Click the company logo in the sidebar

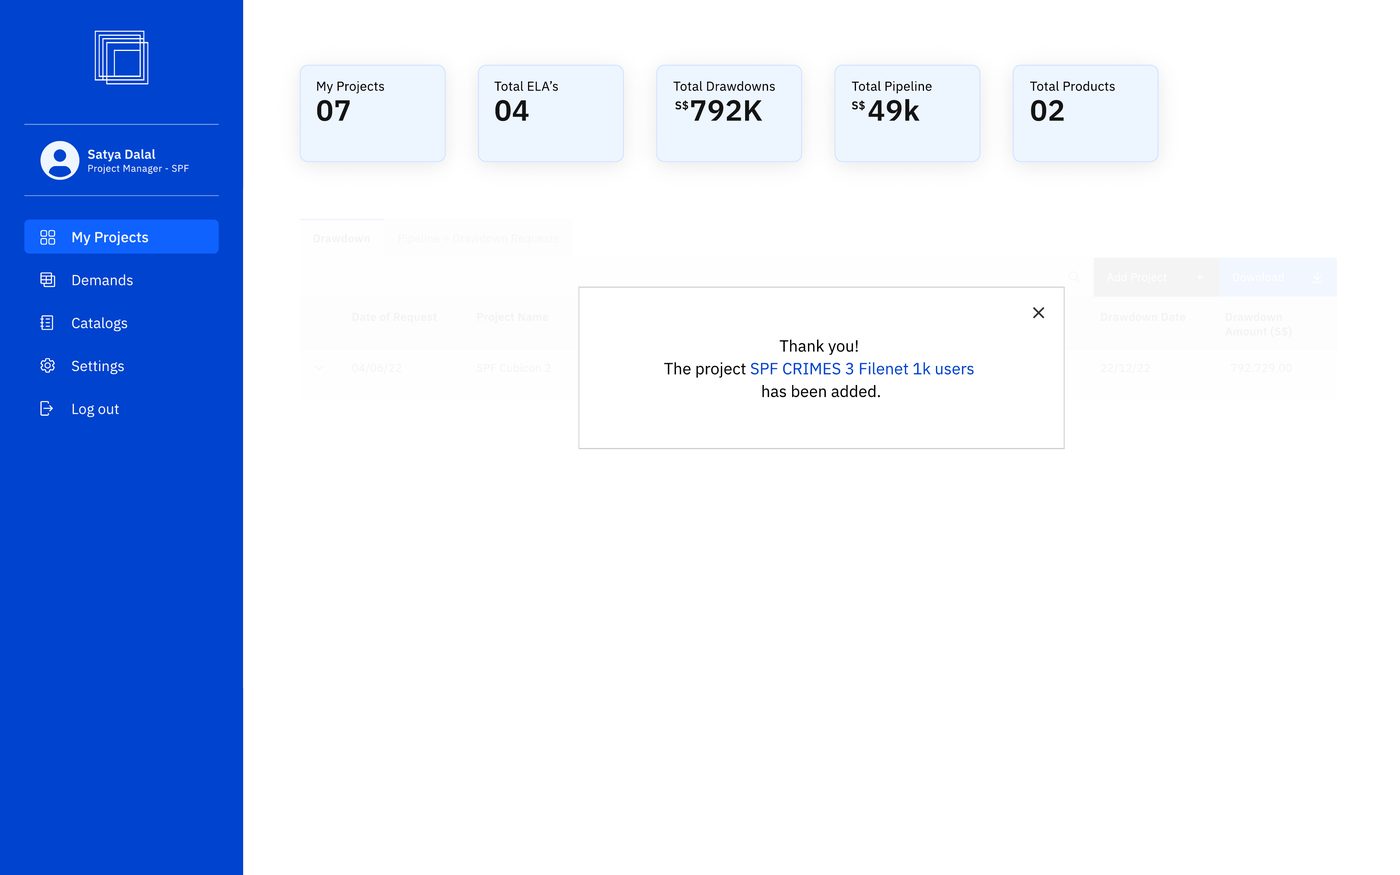point(121,58)
